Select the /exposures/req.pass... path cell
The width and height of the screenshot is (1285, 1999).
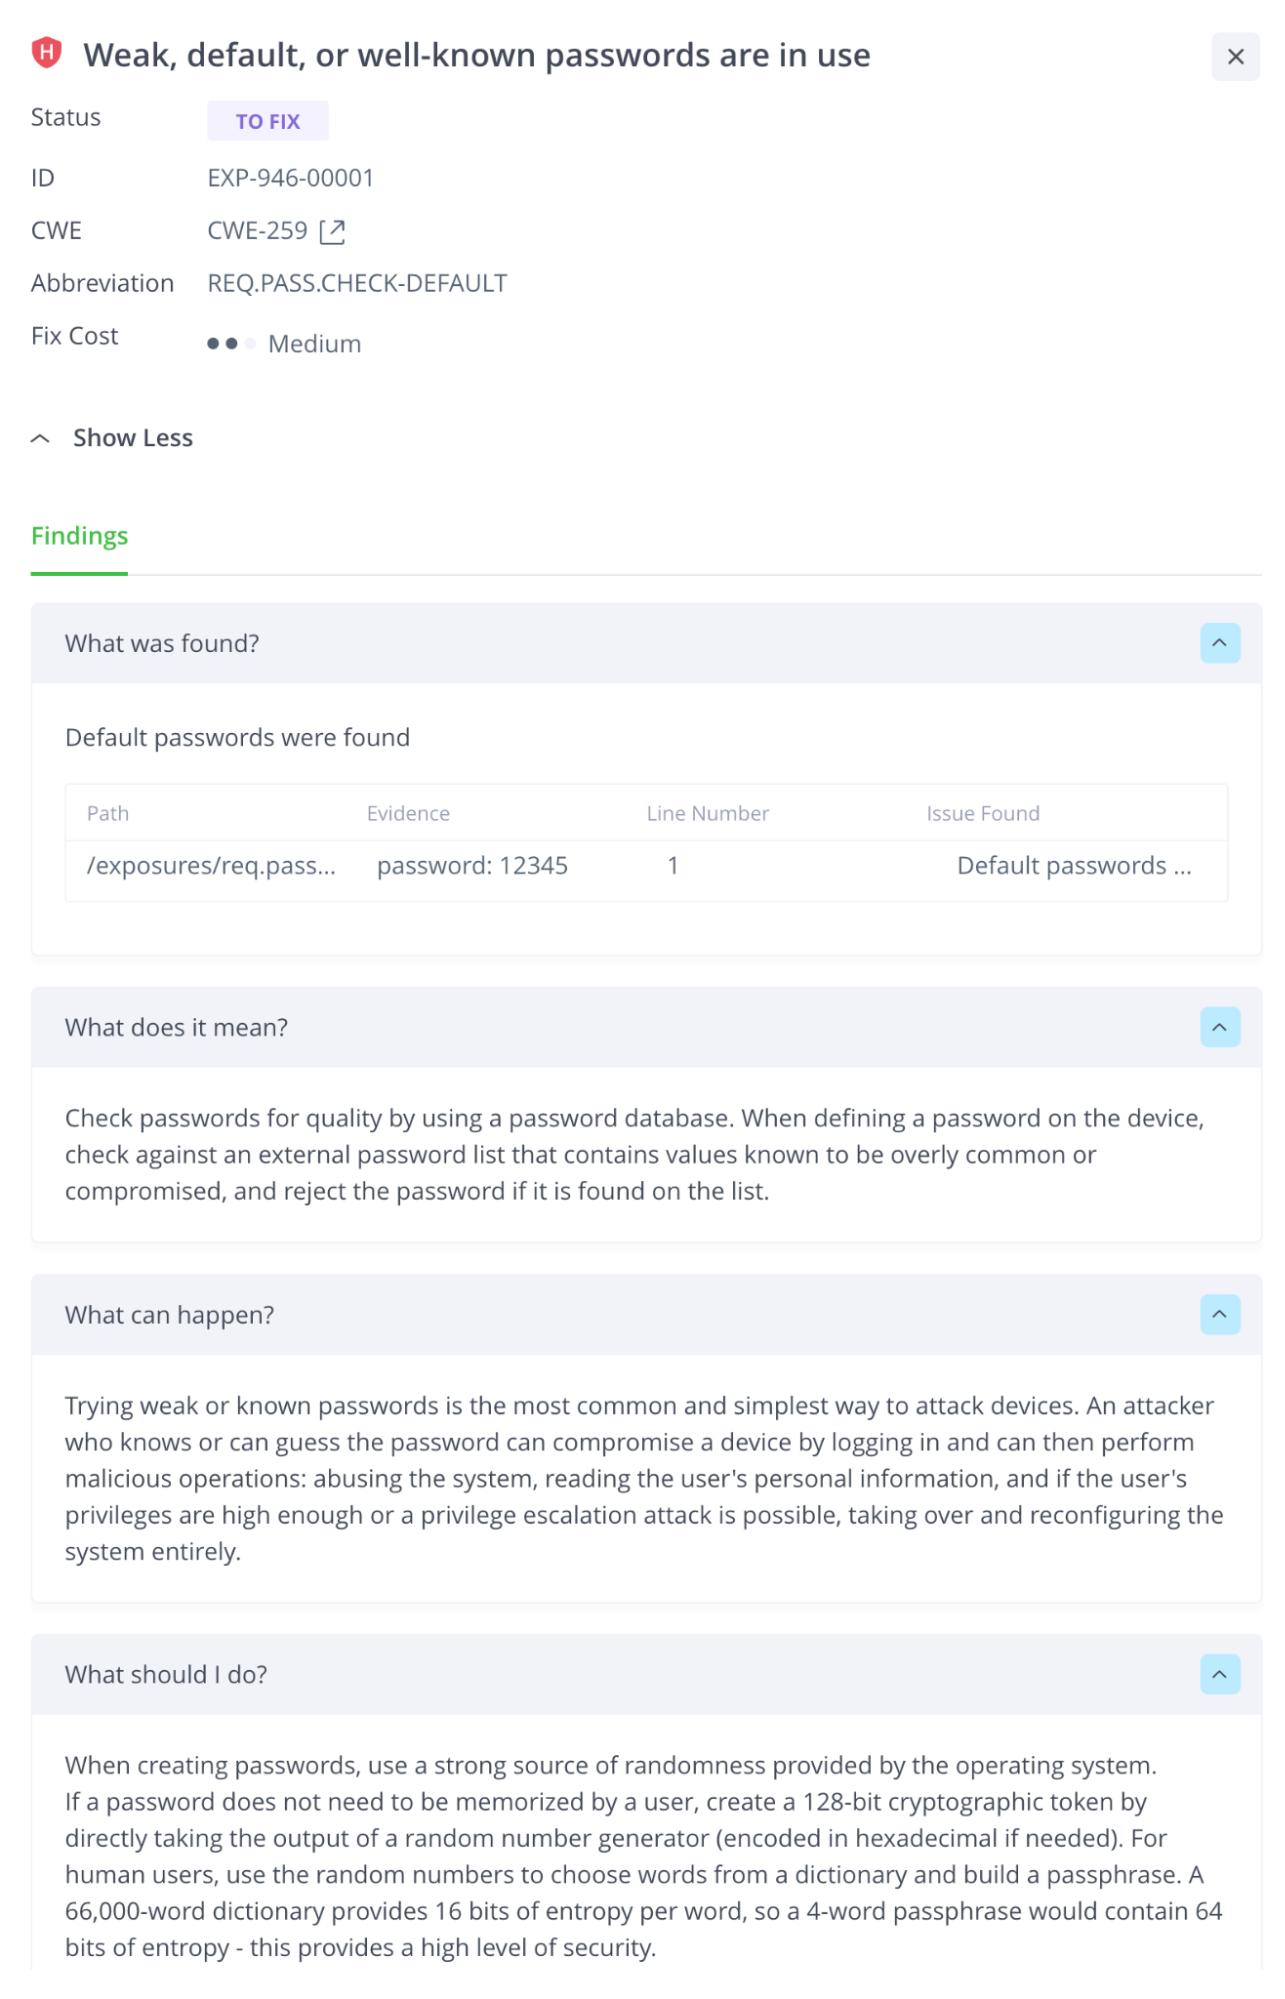tap(211, 866)
